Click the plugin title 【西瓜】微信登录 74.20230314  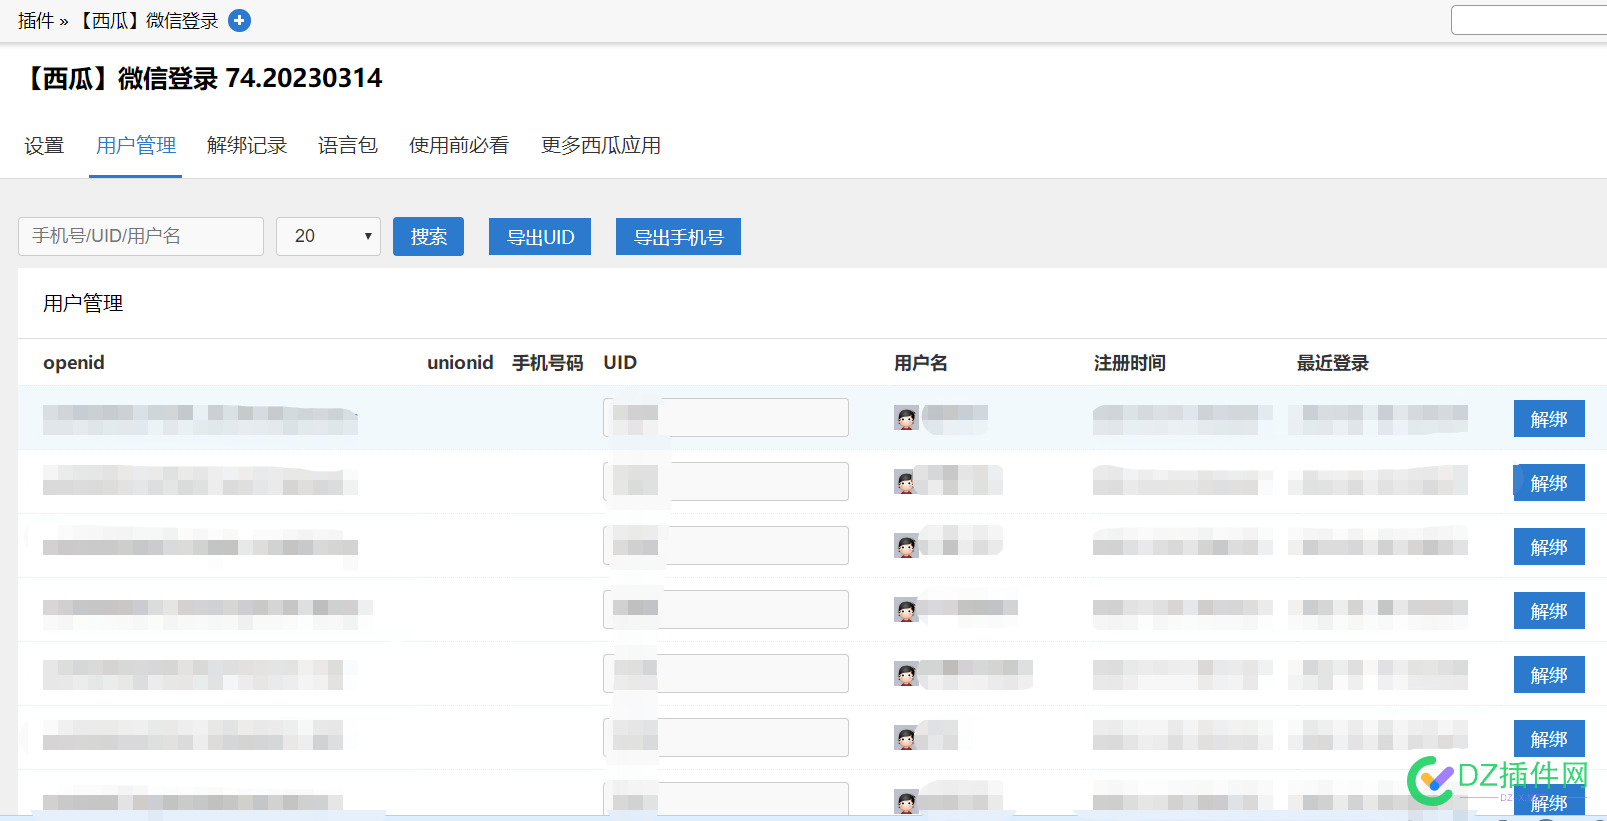click(201, 78)
